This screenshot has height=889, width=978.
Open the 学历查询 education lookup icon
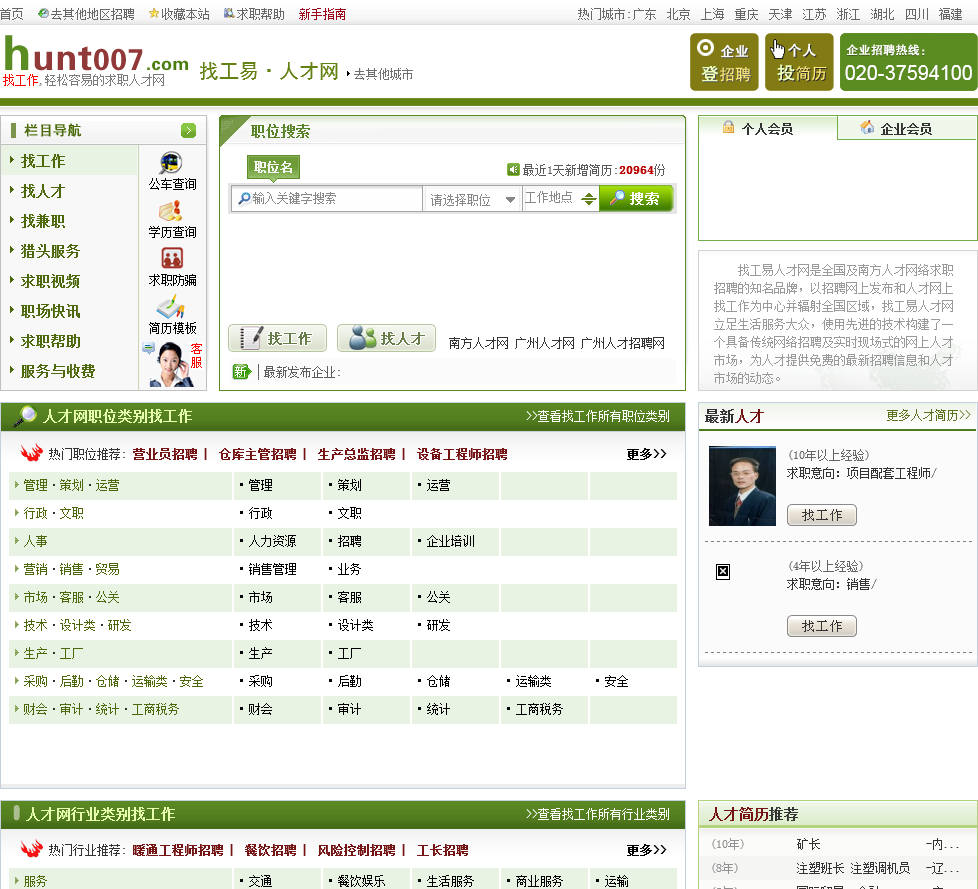[x=170, y=211]
